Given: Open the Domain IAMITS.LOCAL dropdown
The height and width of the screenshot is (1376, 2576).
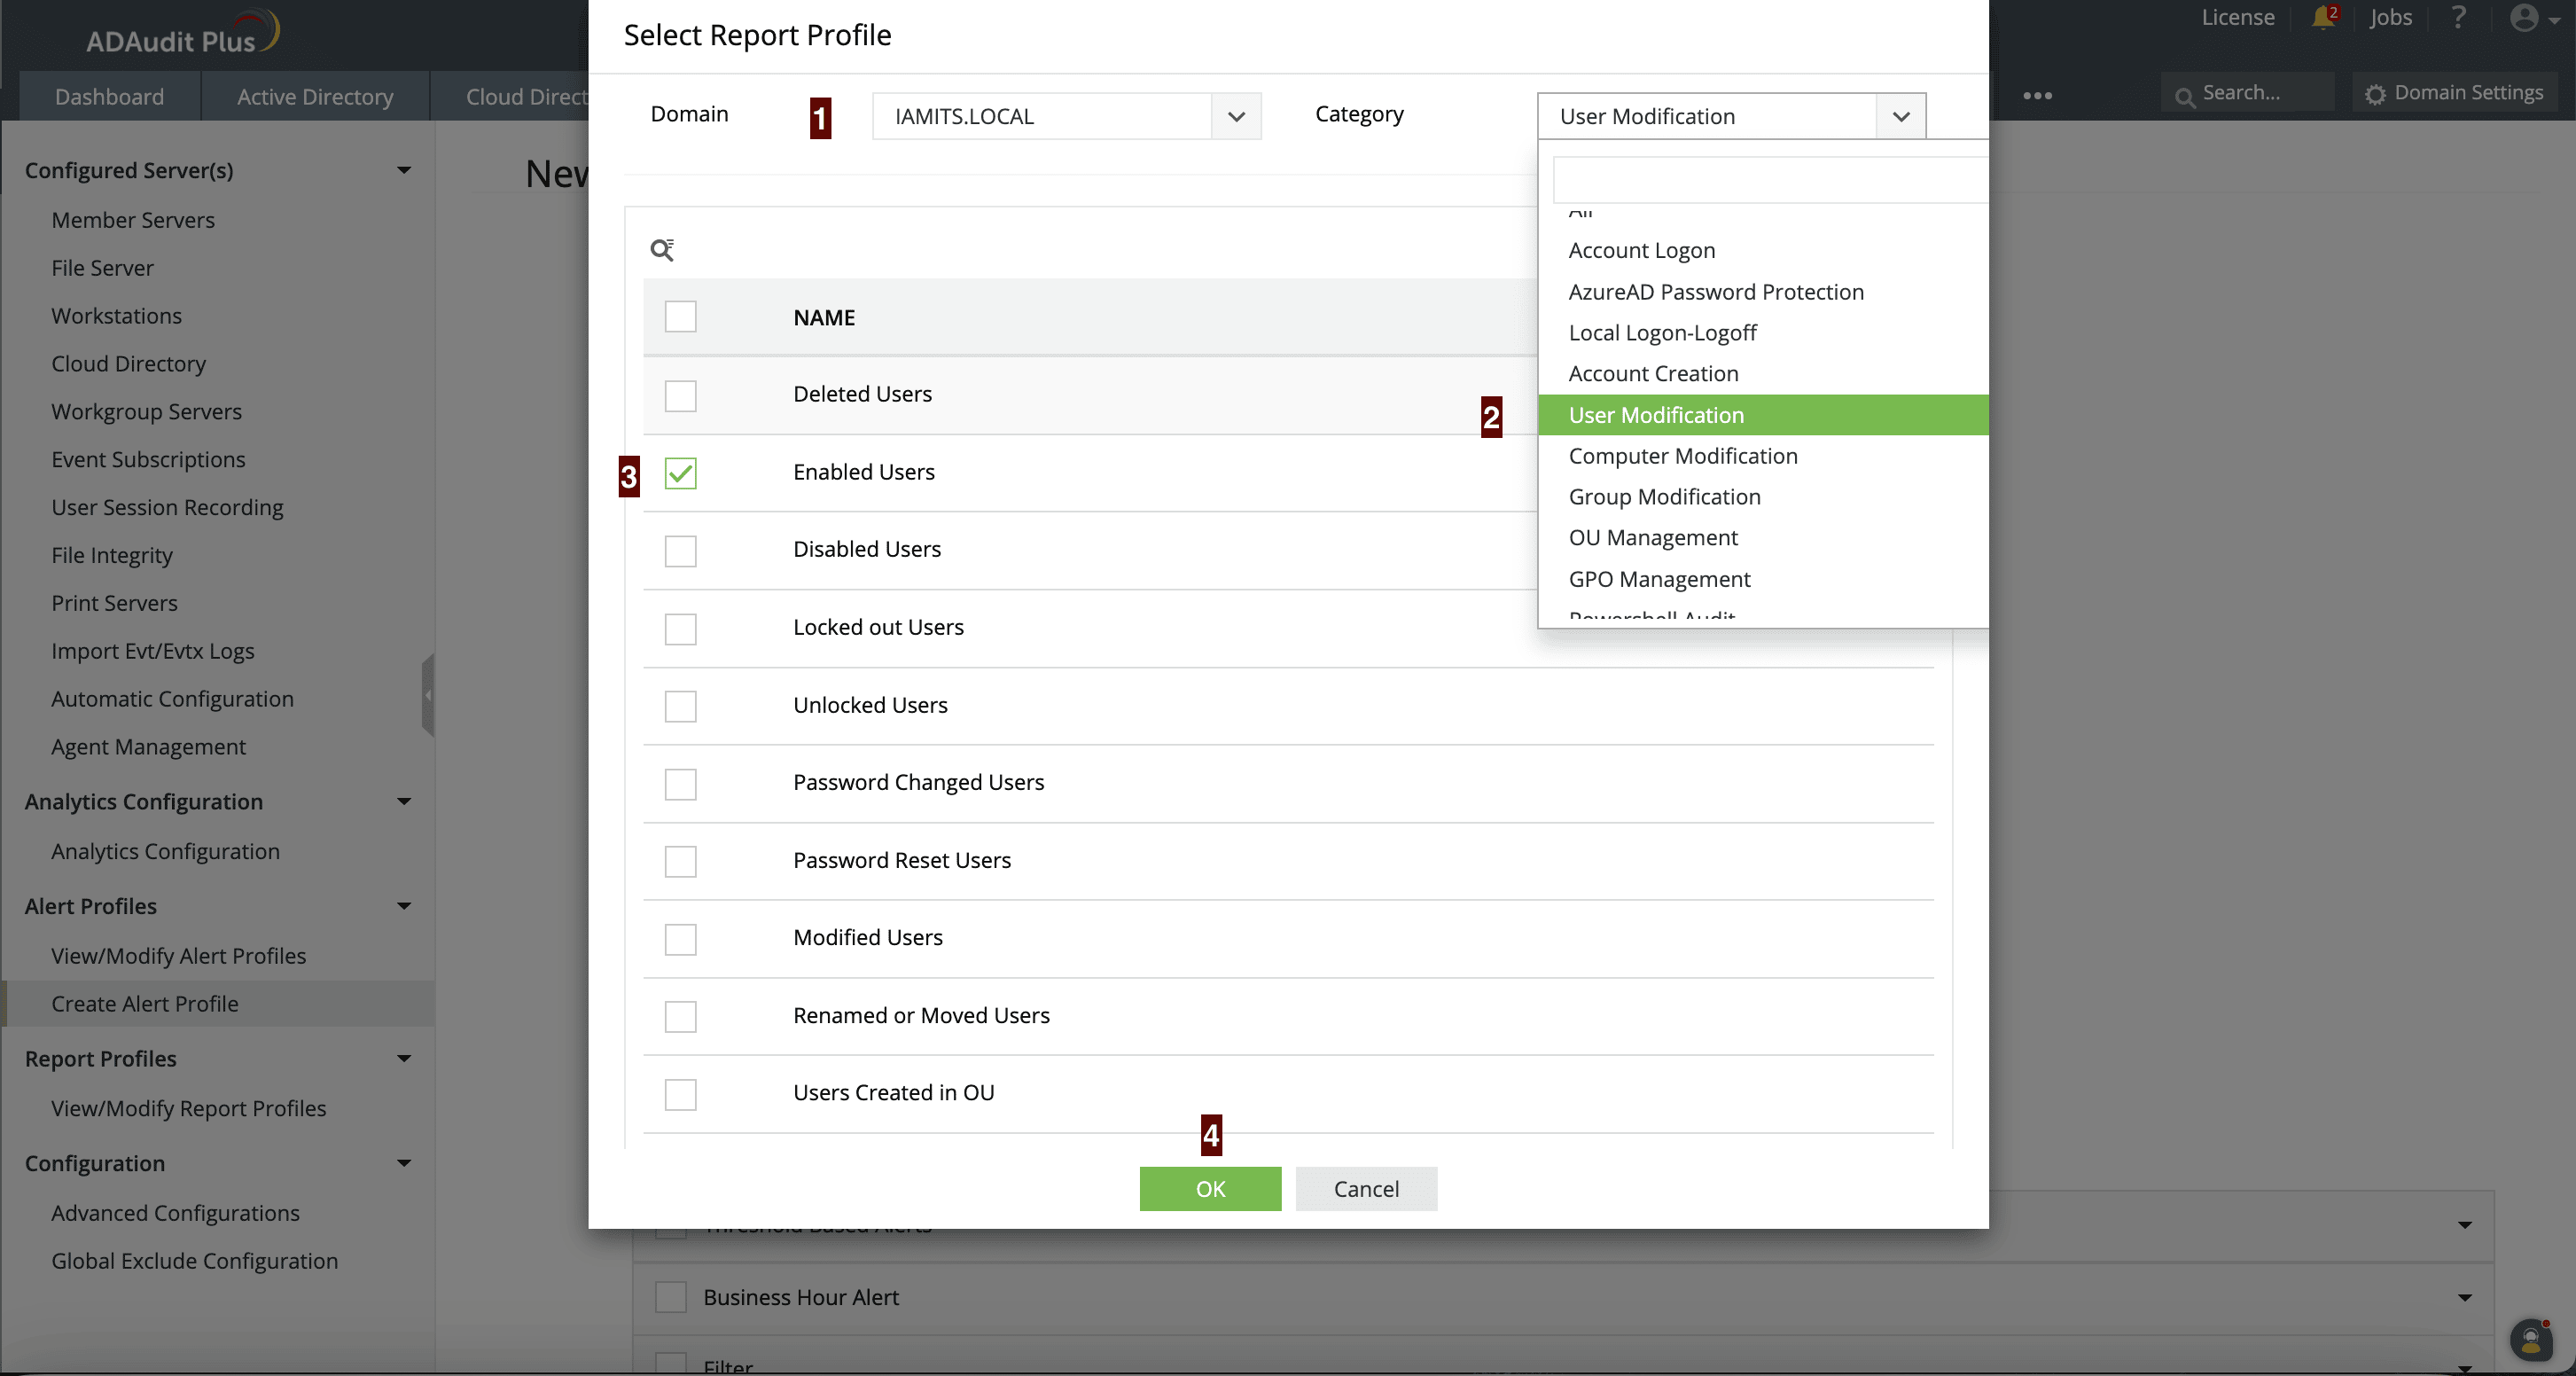Looking at the screenshot, I should [x=1236, y=117].
